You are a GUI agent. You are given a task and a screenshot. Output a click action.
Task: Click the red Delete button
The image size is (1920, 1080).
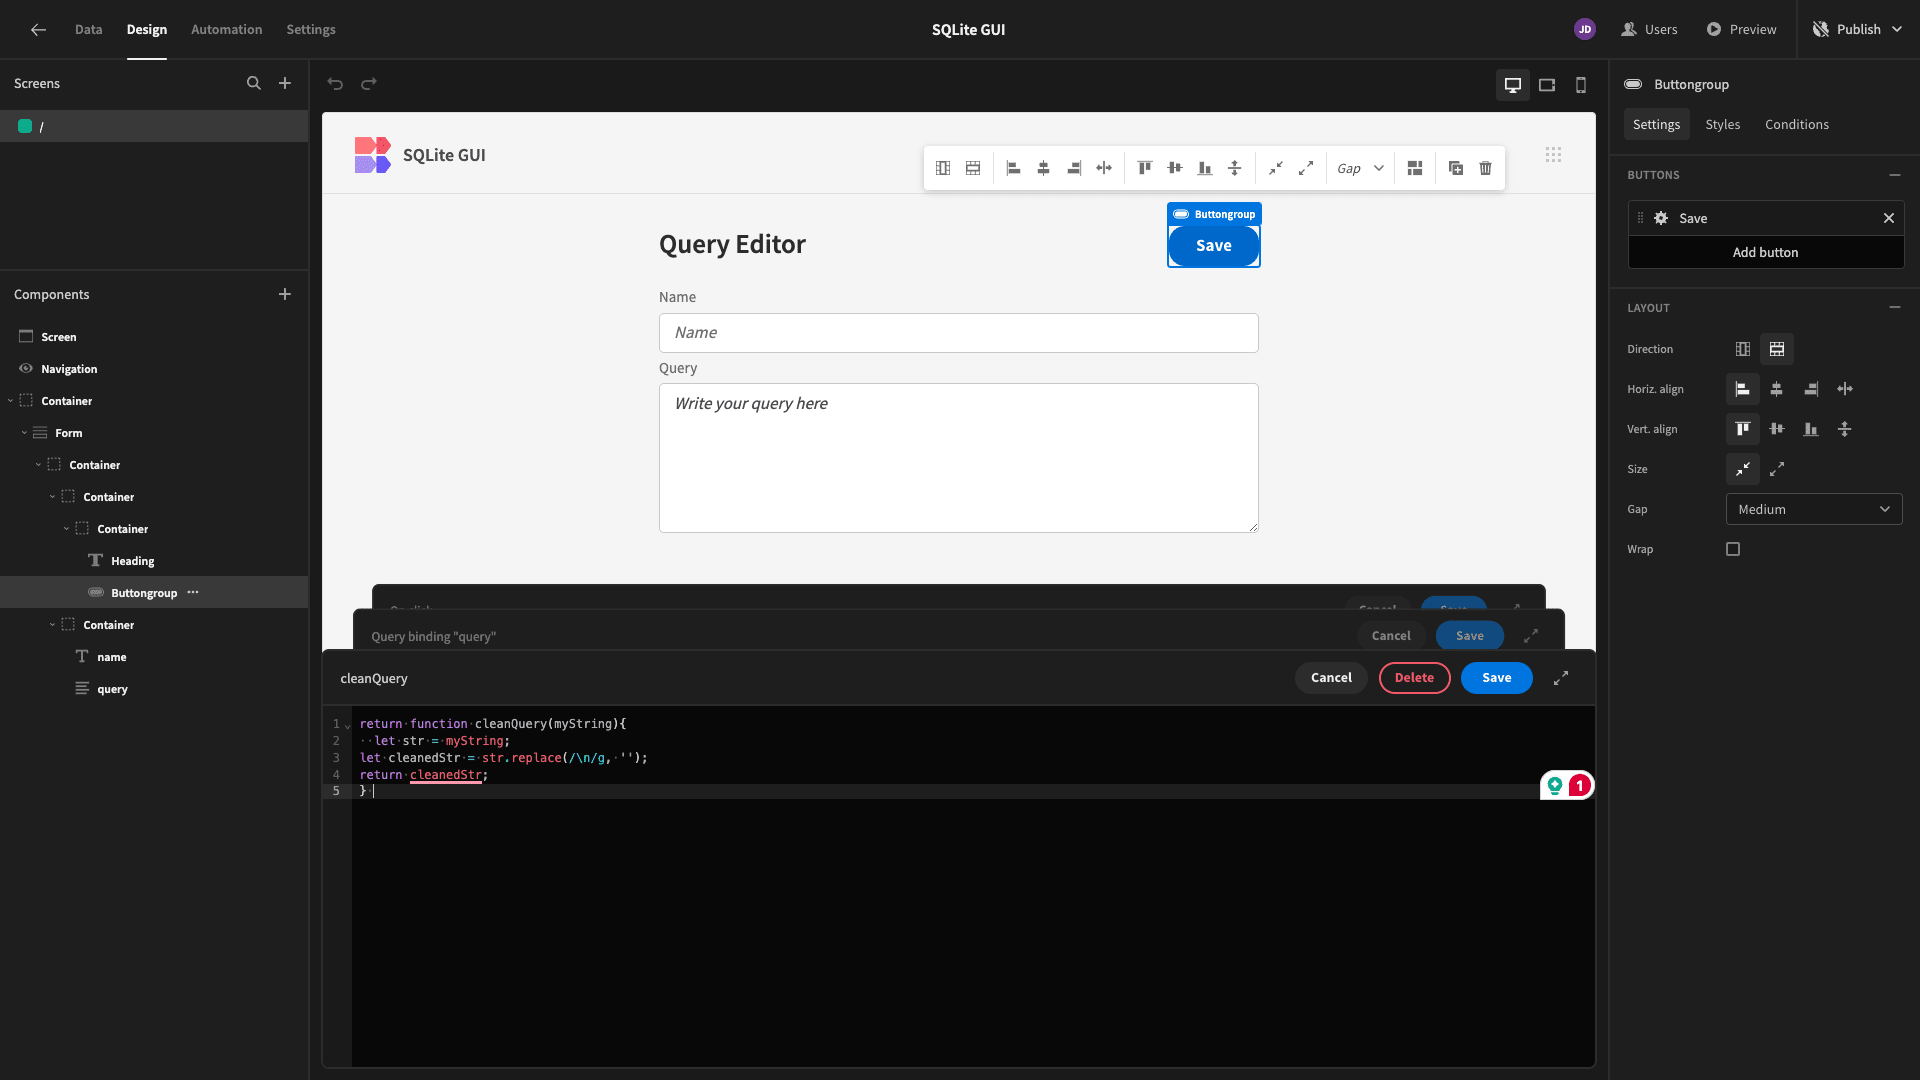tap(1414, 678)
